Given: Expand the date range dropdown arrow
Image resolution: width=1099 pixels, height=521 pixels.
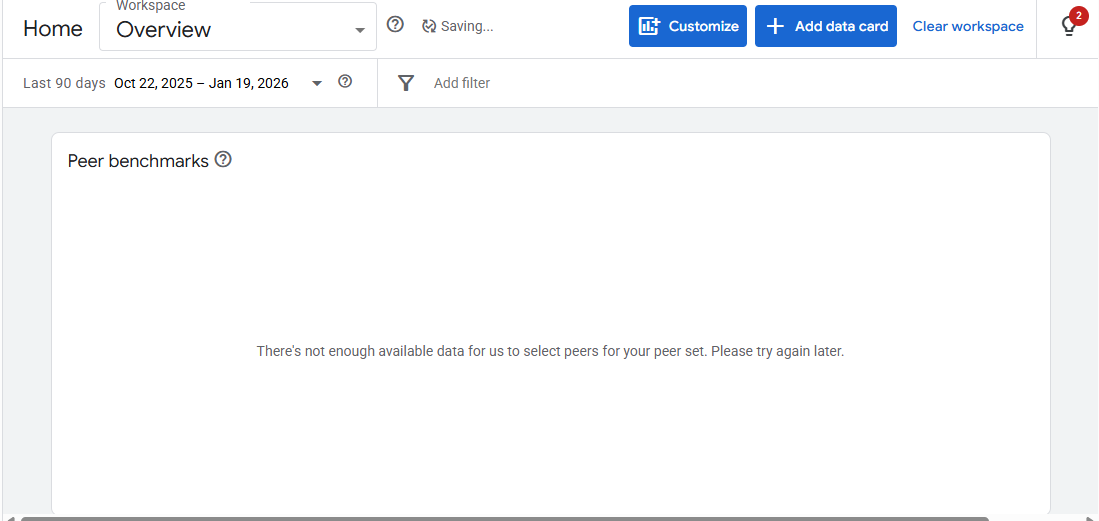Looking at the screenshot, I should click(317, 83).
